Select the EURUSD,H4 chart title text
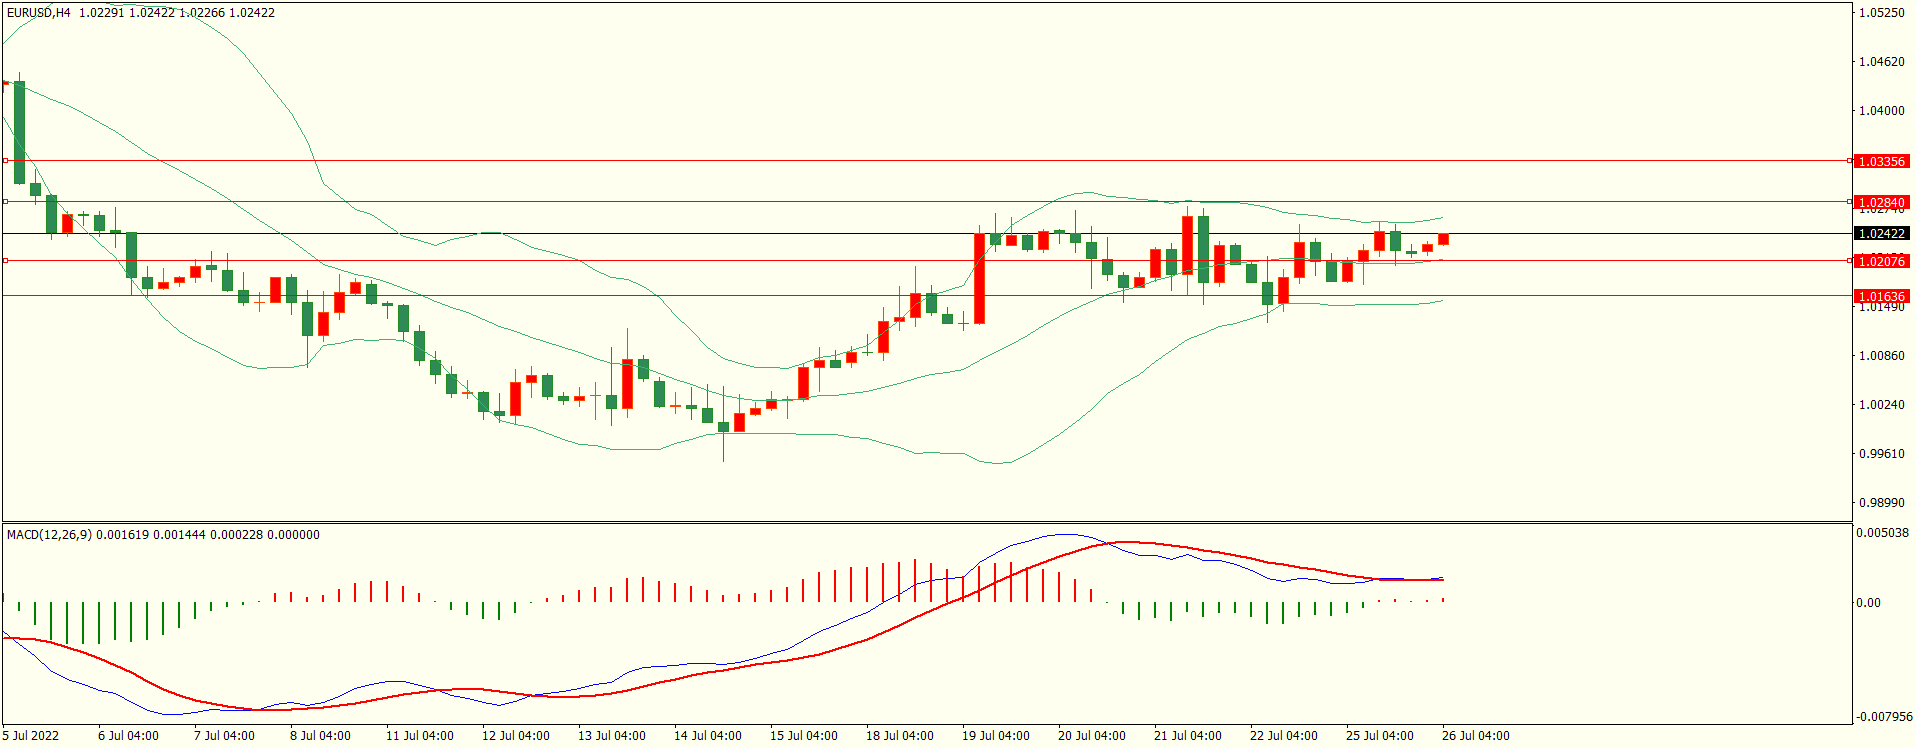Image resolution: width=1916 pixels, height=748 pixels. coord(39,13)
